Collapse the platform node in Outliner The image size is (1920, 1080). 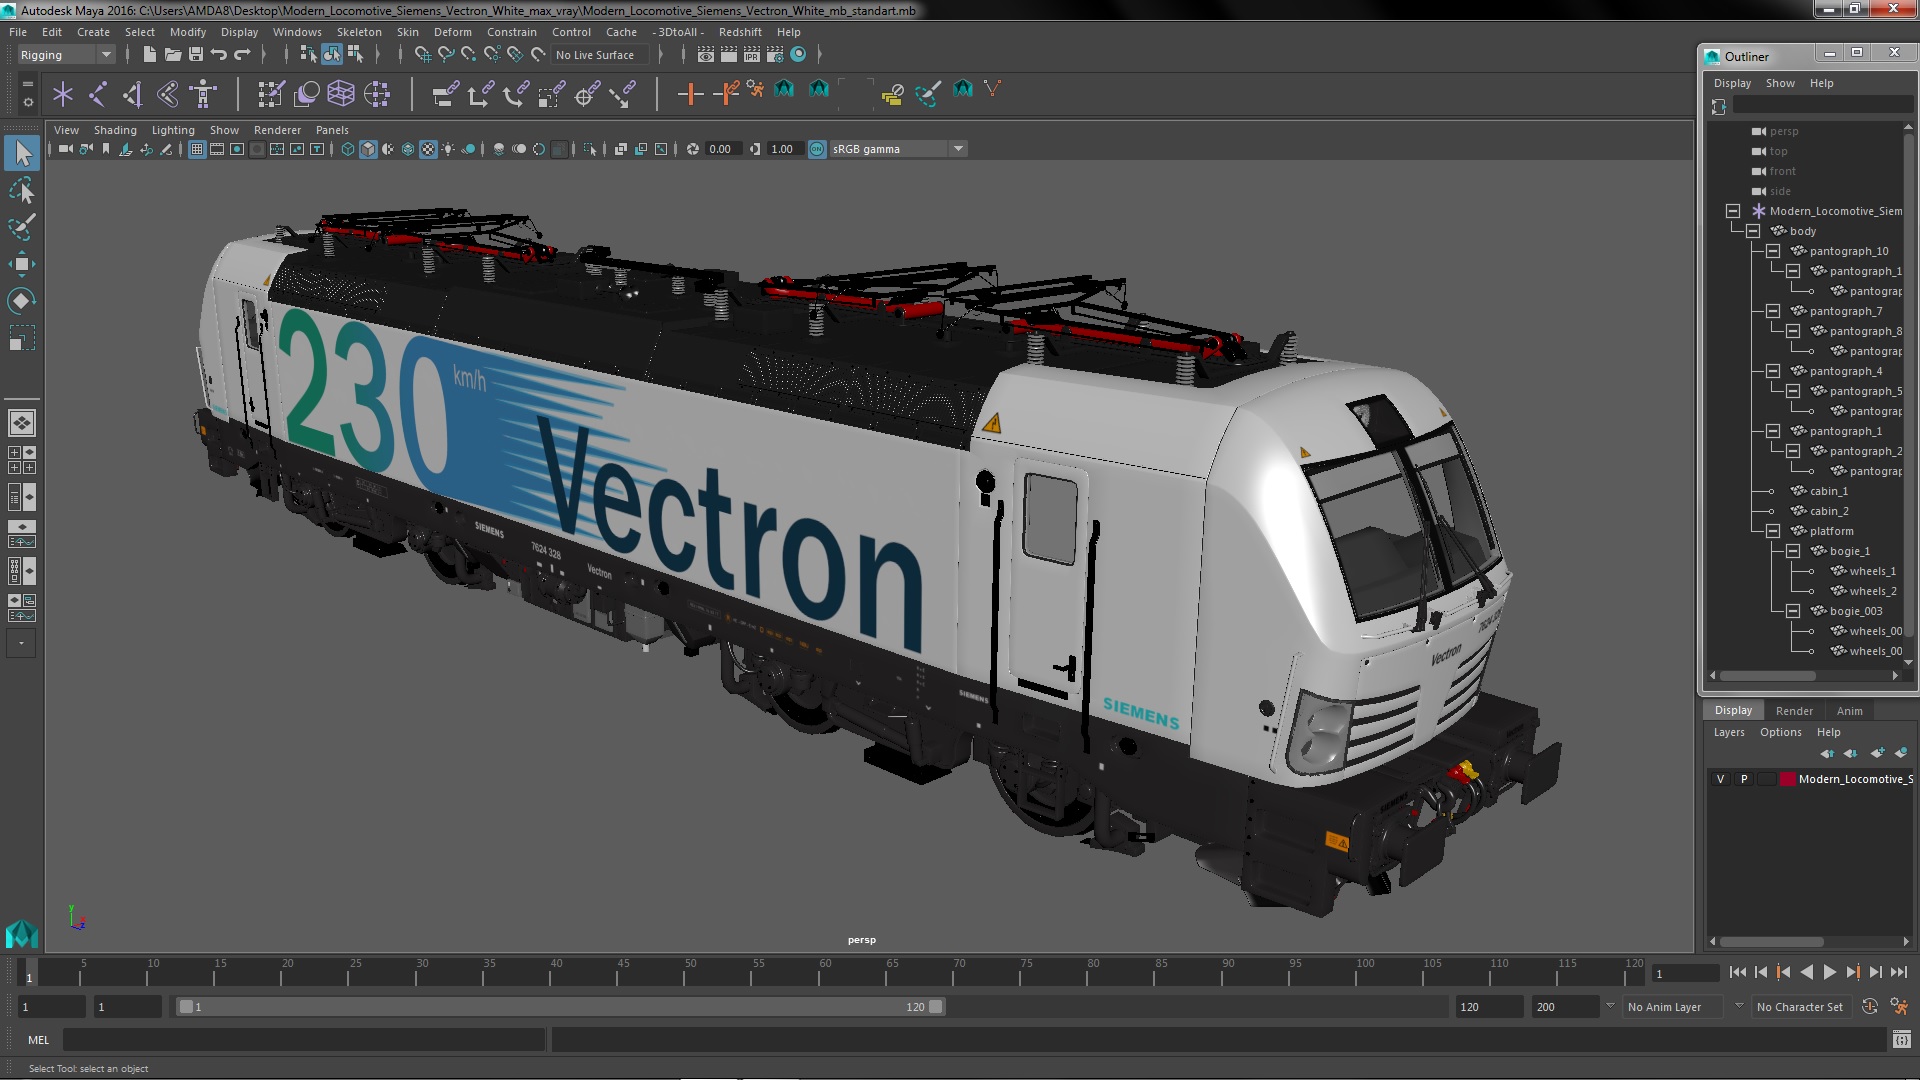click(1773, 531)
